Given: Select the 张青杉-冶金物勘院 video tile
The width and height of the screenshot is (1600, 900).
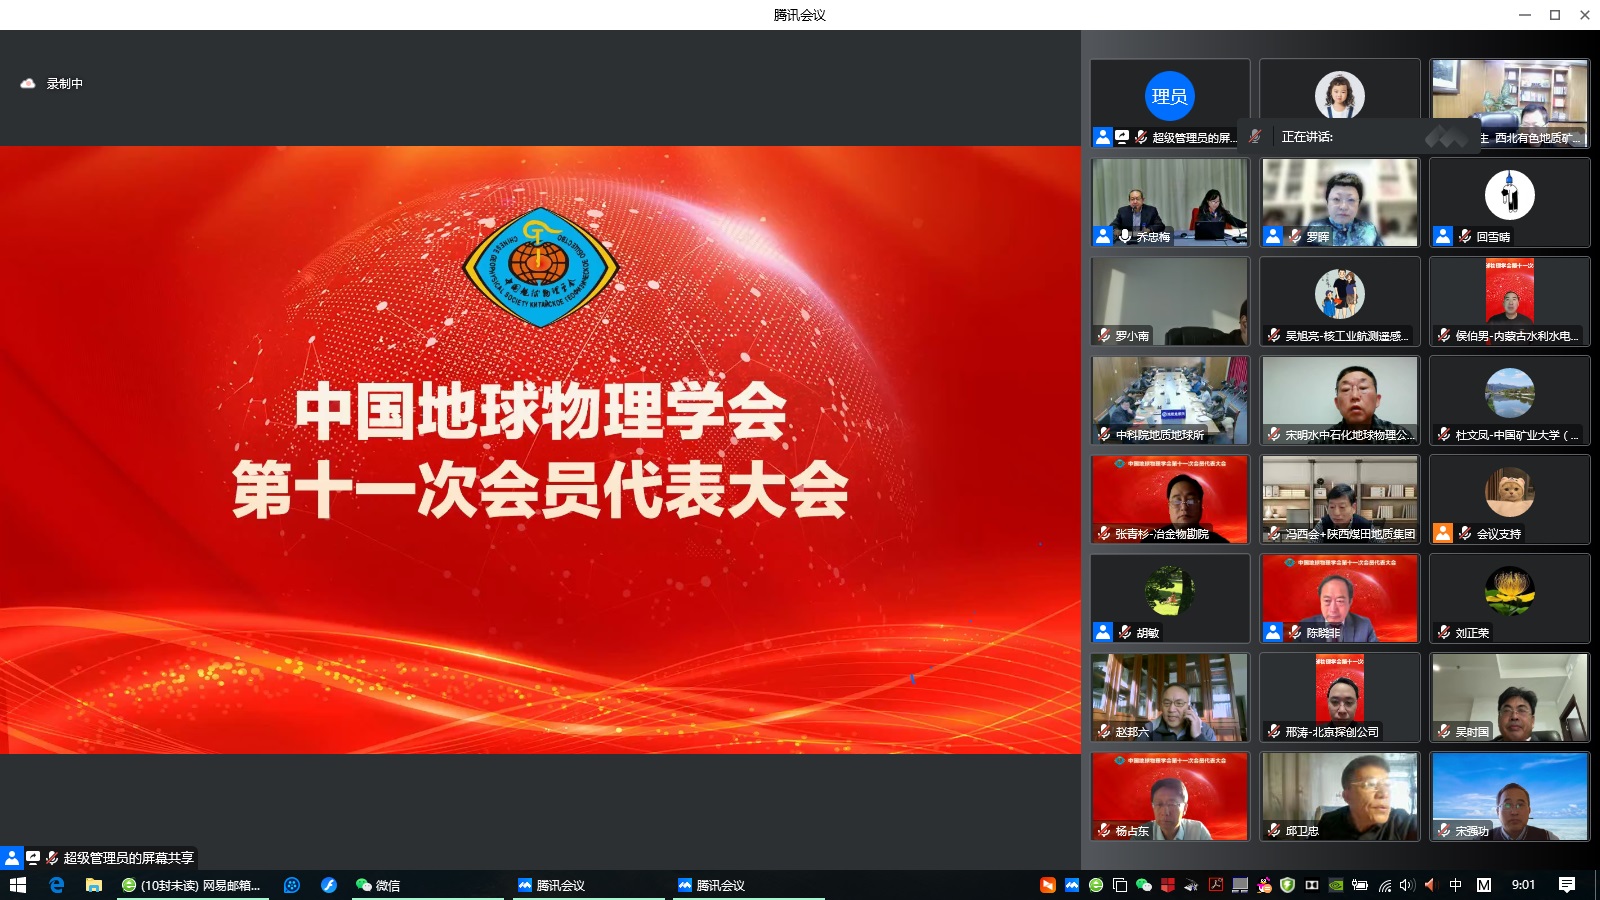Looking at the screenshot, I should (x=1170, y=499).
